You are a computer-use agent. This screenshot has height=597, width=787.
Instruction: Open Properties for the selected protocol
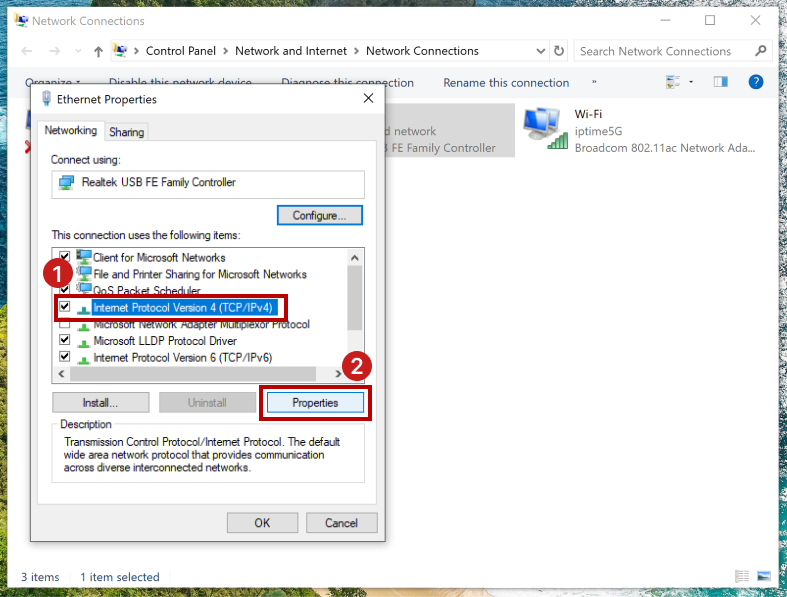[x=315, y=403]
